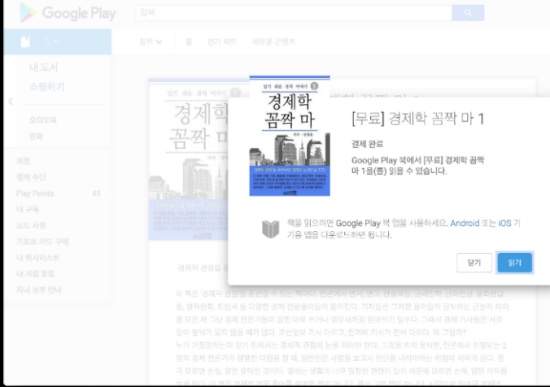
Task: Click the open book icon in dialog
Action: (270, 229)
